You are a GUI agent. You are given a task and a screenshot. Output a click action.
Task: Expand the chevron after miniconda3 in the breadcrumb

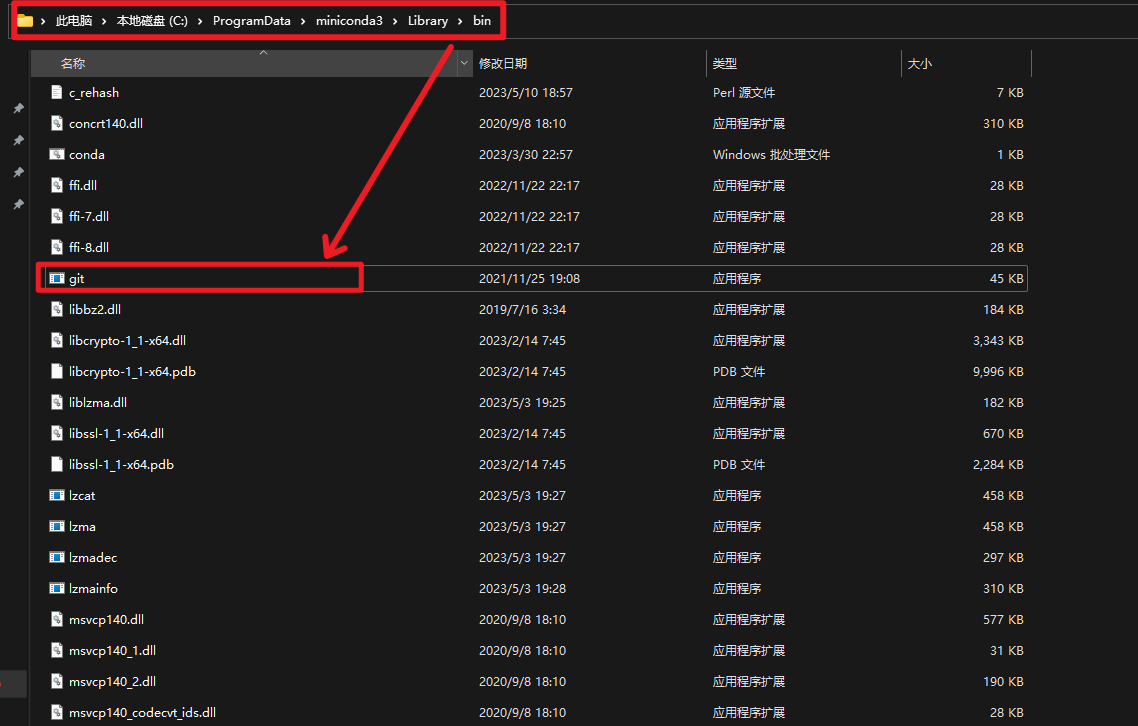(x=395, y=21)
